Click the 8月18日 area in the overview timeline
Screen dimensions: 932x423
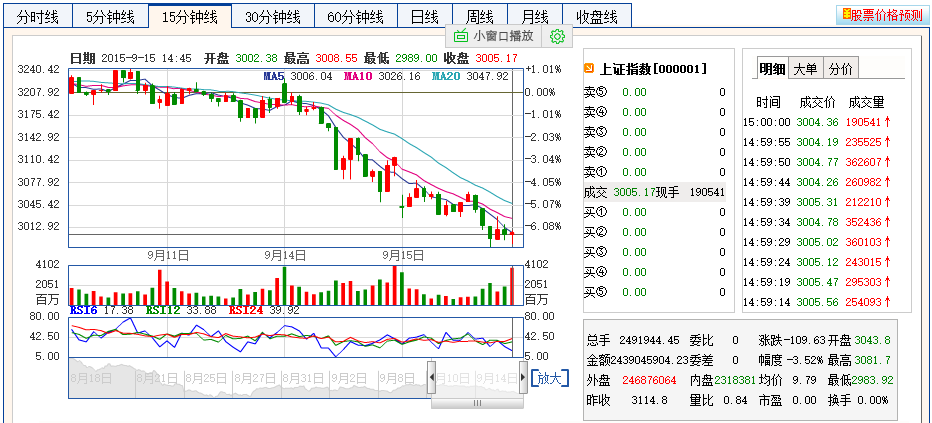tap(91, 377)
